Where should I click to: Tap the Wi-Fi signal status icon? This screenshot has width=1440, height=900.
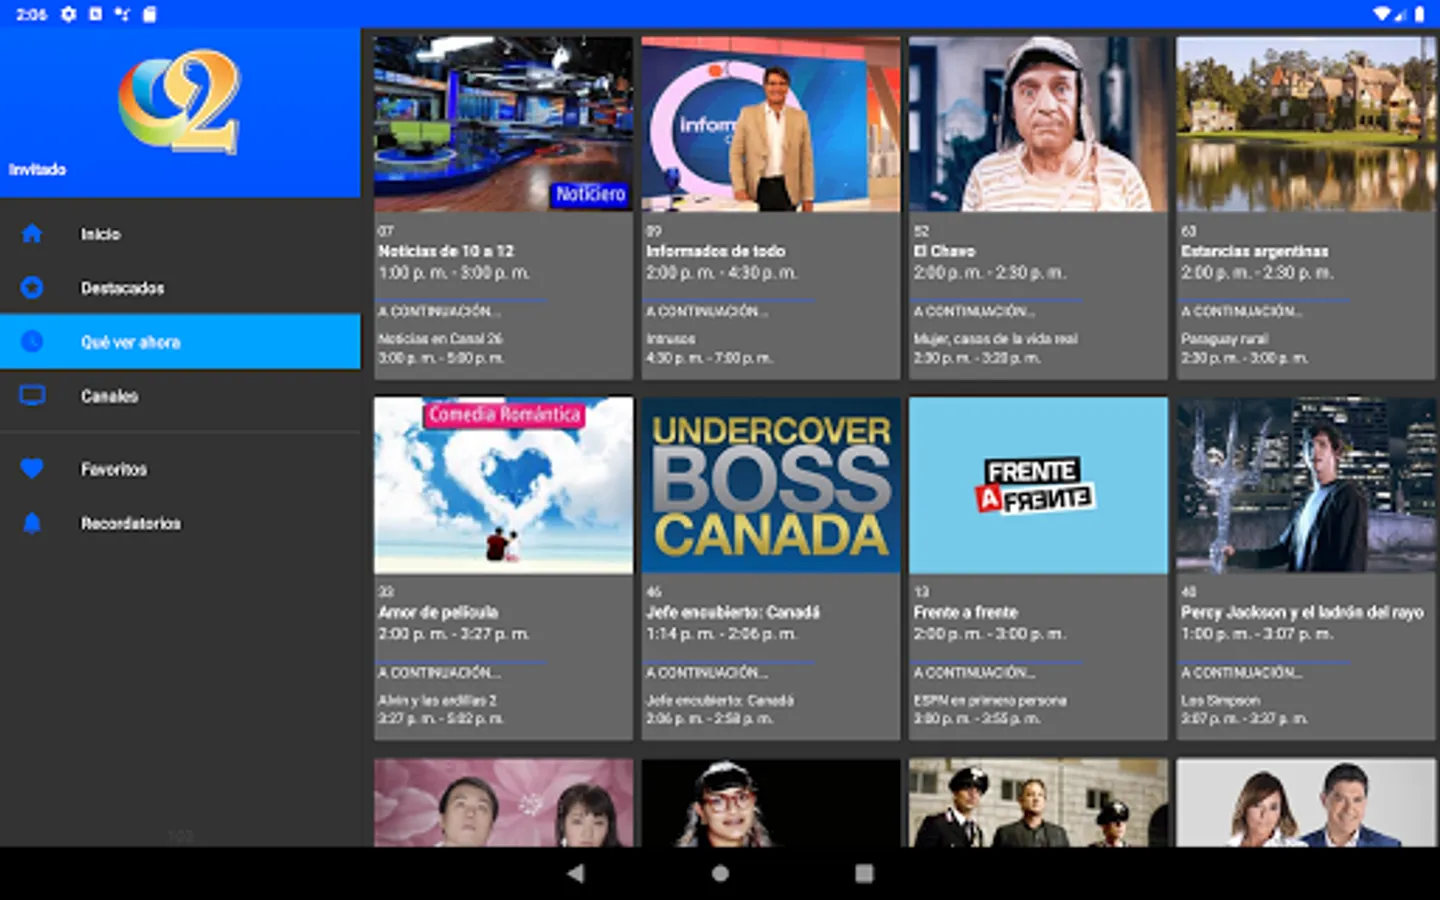tap(1381, 14)
